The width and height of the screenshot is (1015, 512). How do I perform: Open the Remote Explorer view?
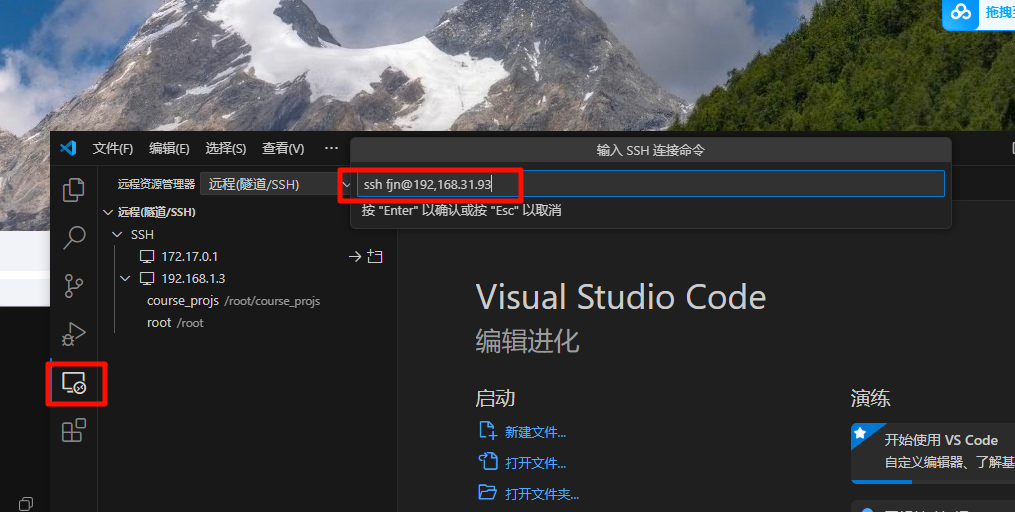click(x=73, y=383)
